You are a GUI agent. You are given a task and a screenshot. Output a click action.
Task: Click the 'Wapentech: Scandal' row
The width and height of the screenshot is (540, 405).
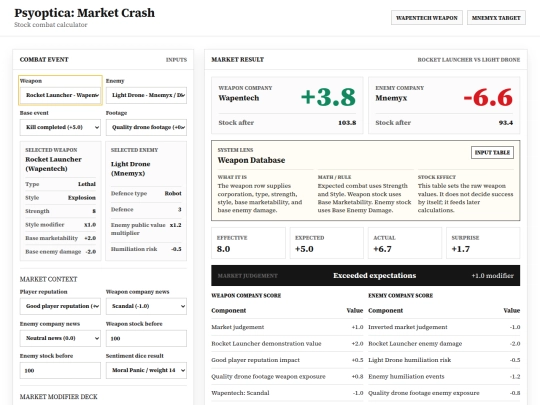(287, 393)
